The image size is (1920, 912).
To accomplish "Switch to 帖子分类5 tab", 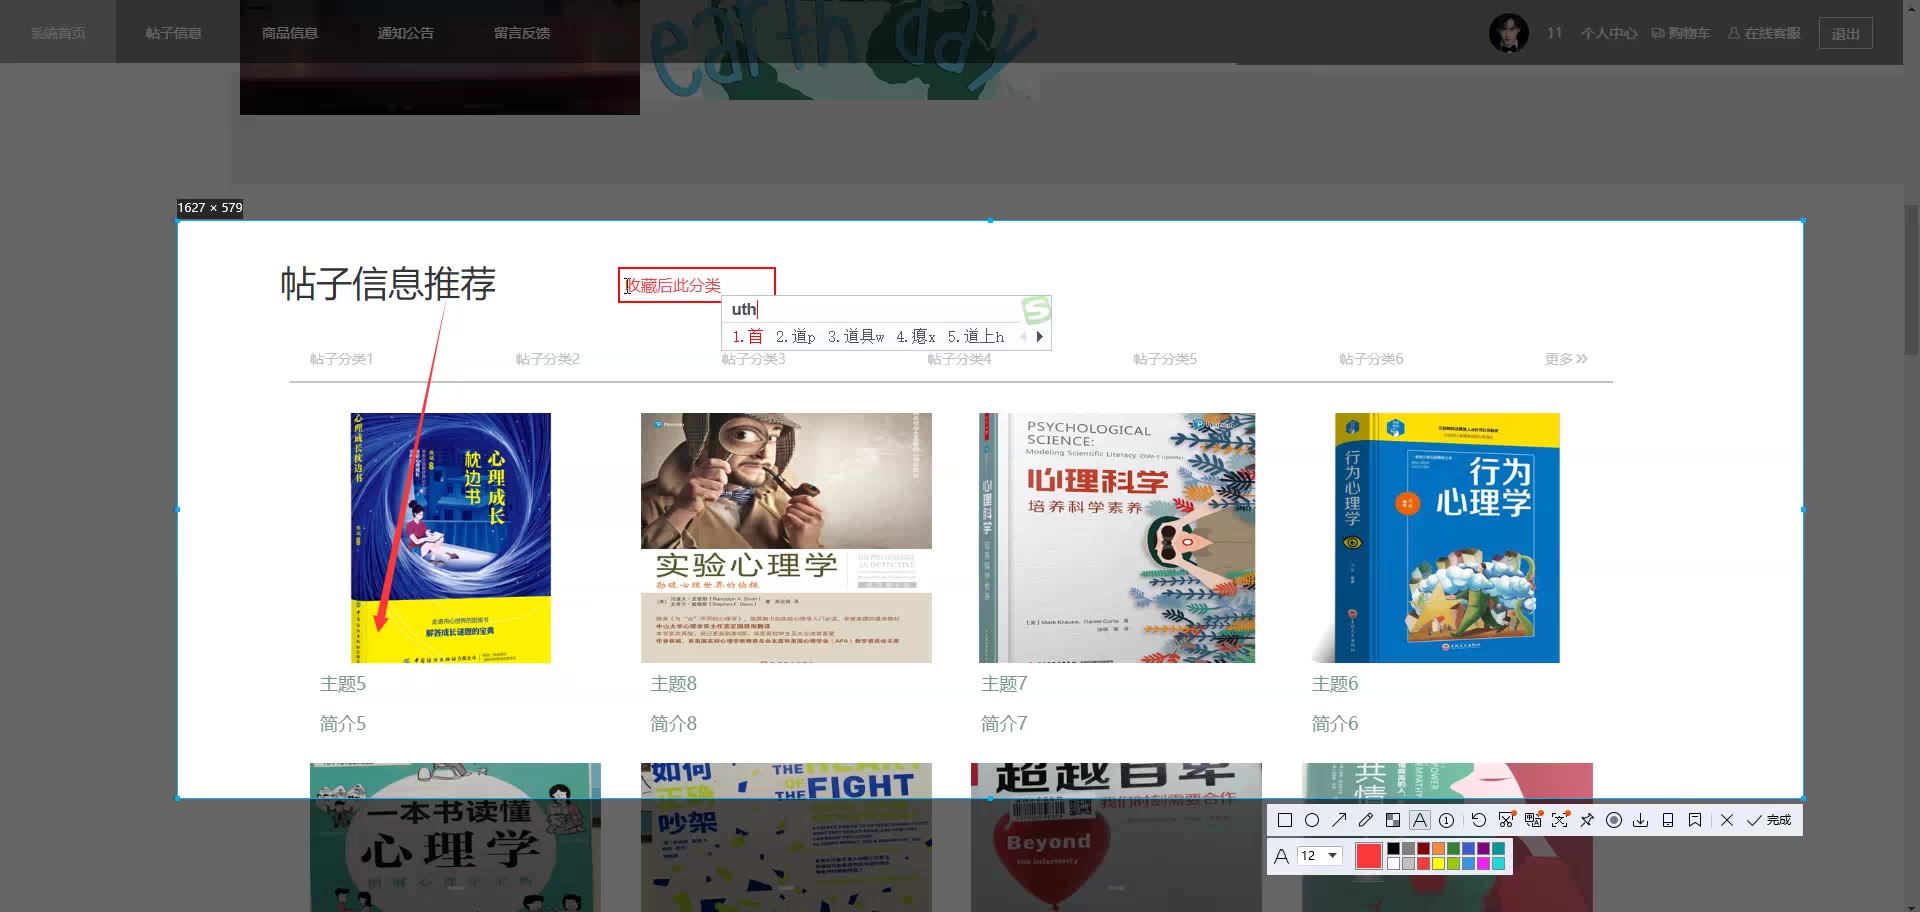I will (1165, 359).
